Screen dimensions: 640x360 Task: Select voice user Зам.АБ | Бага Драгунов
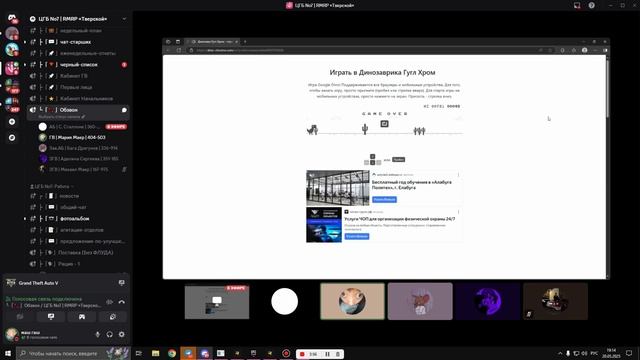pyautogui.click(x=82, y=148)
